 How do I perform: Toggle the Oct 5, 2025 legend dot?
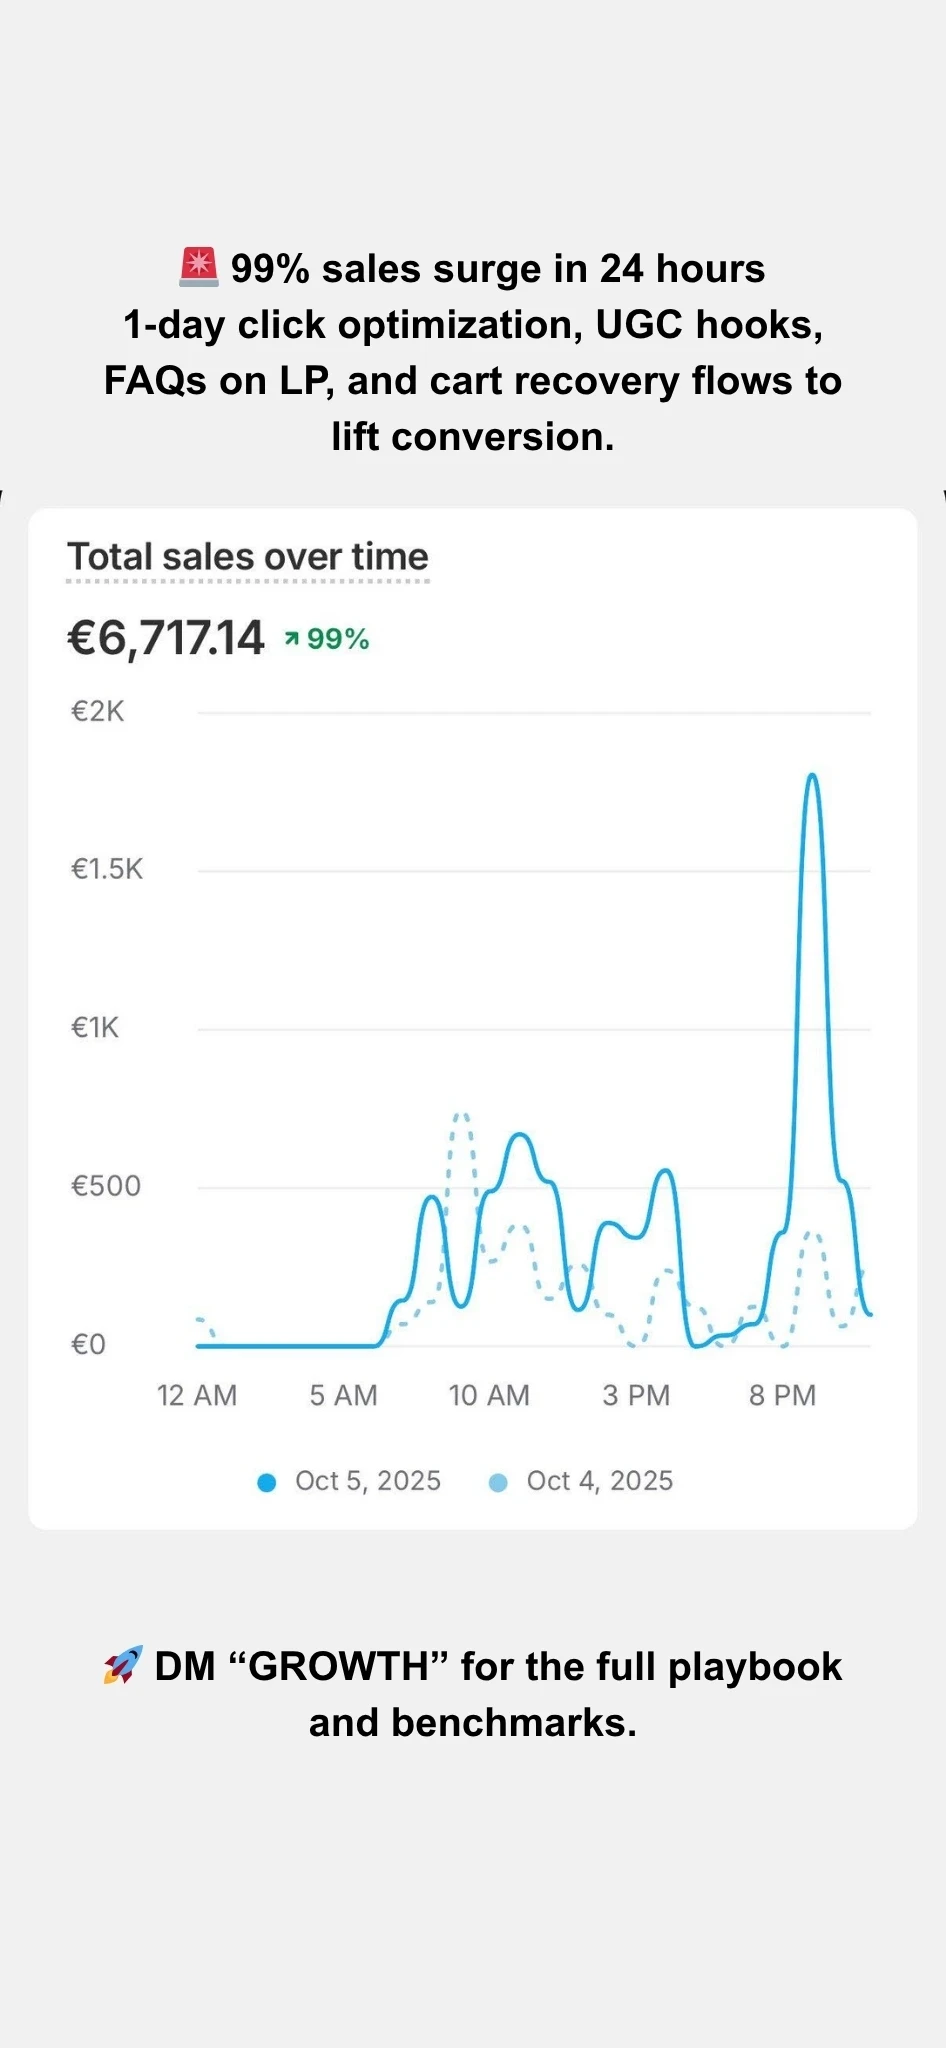[x=266, y=1482]
